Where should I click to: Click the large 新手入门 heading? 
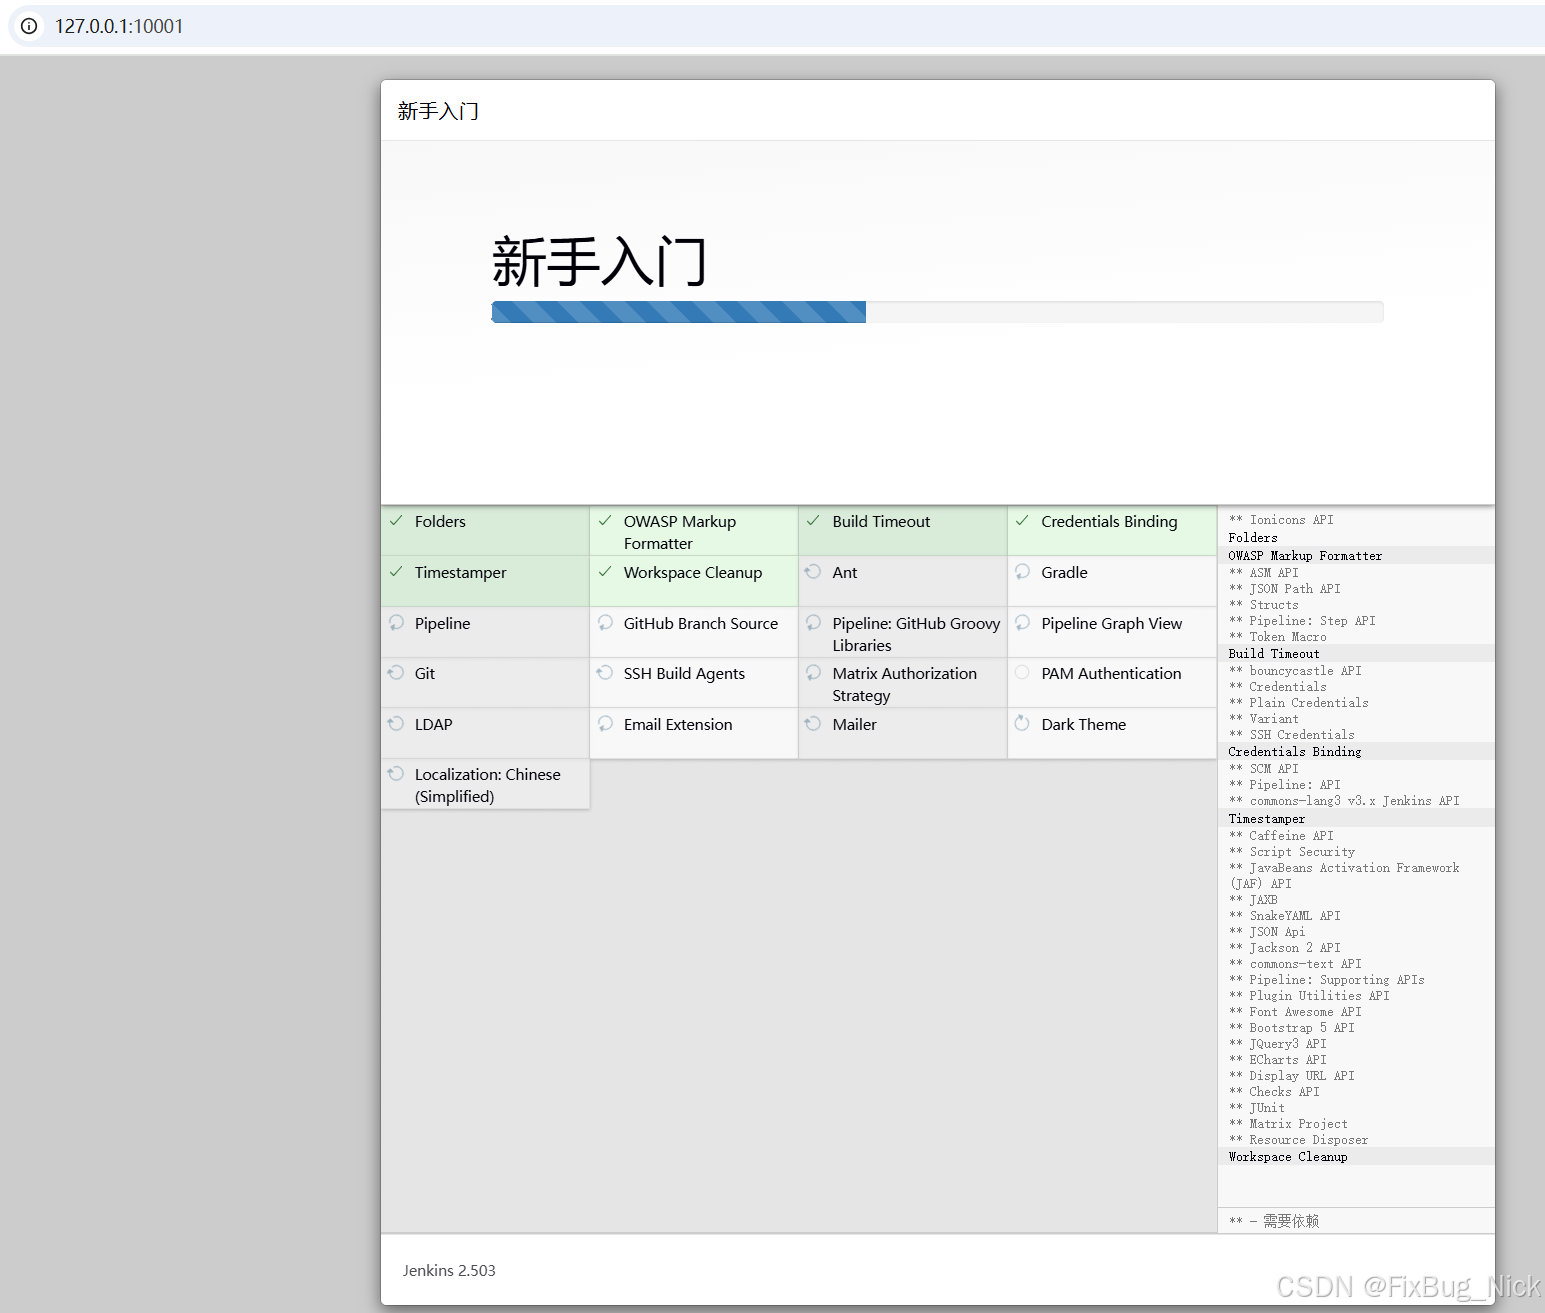pyautogui.click(x=599, y=261)
